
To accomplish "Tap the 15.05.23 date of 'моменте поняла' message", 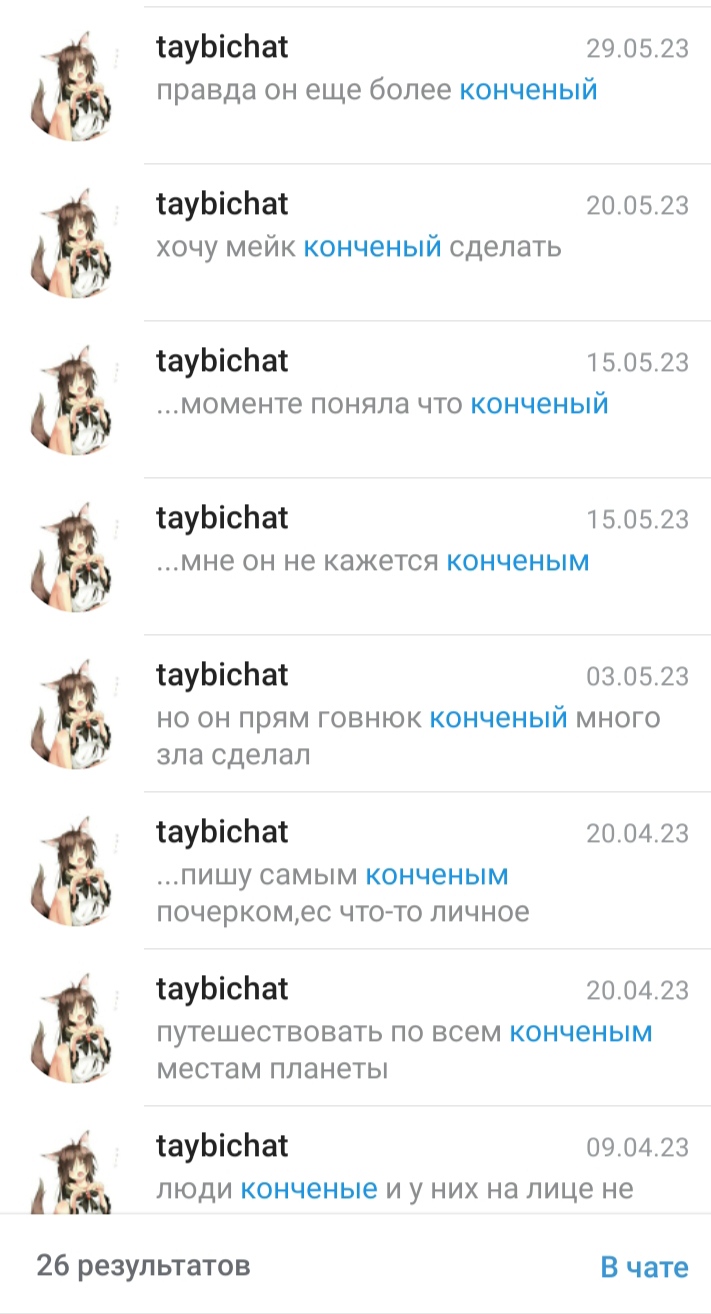I will tap(637, 362).
